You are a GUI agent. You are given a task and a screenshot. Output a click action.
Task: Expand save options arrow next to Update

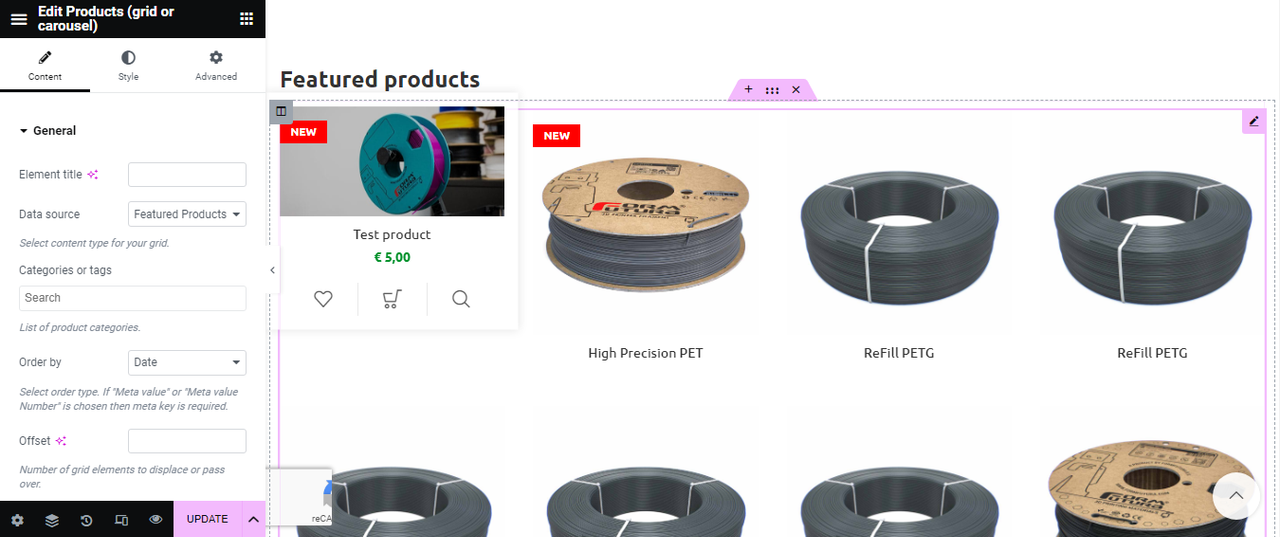point(253,519)
